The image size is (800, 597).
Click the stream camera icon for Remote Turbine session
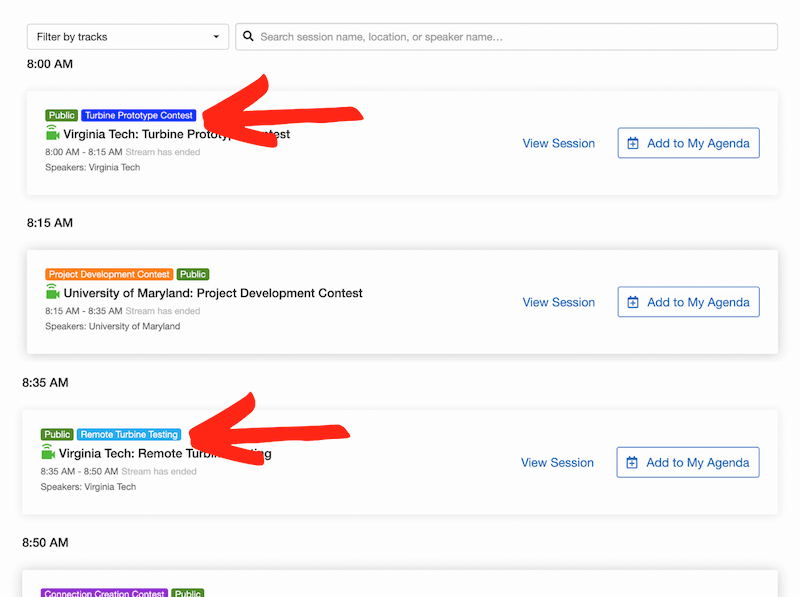pyautogui.click(x=49, y=452)
